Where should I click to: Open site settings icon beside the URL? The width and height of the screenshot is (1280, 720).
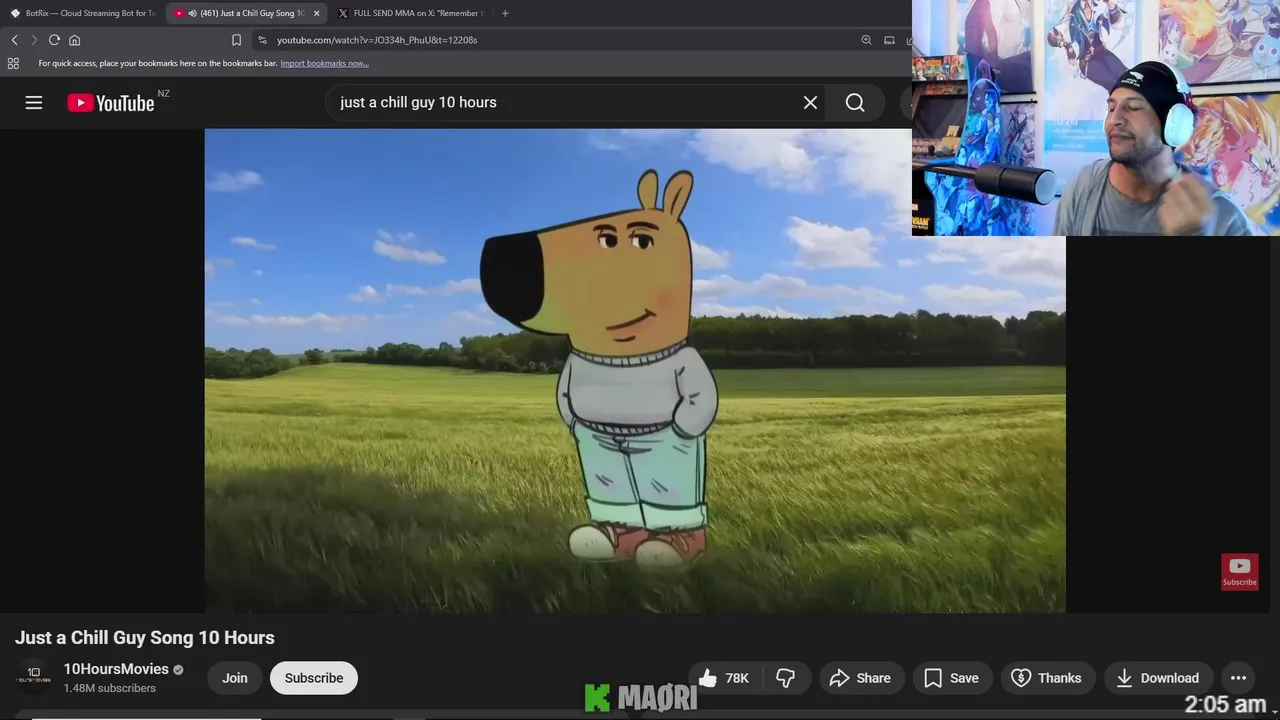click(262, 40)
